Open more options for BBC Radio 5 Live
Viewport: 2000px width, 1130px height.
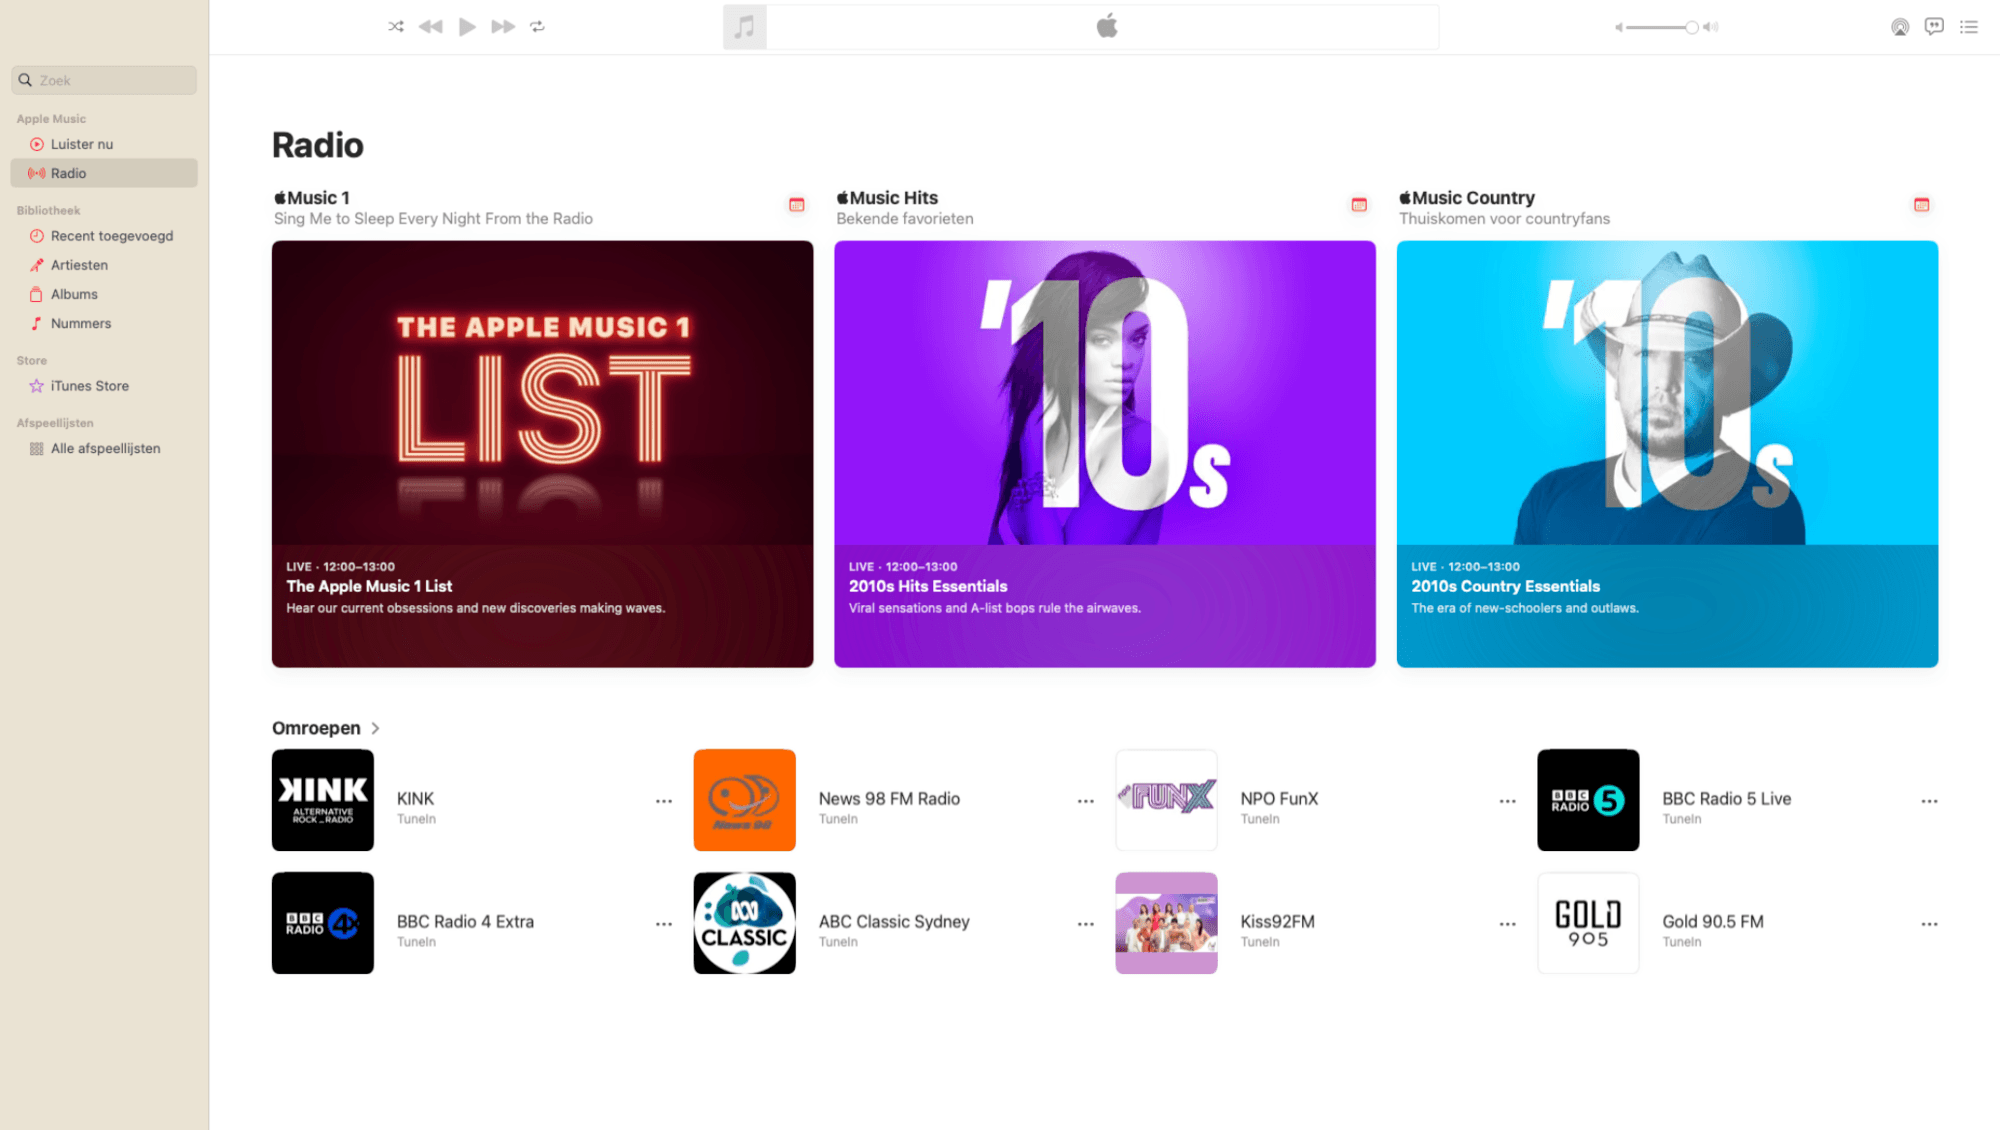[1930, 801]
